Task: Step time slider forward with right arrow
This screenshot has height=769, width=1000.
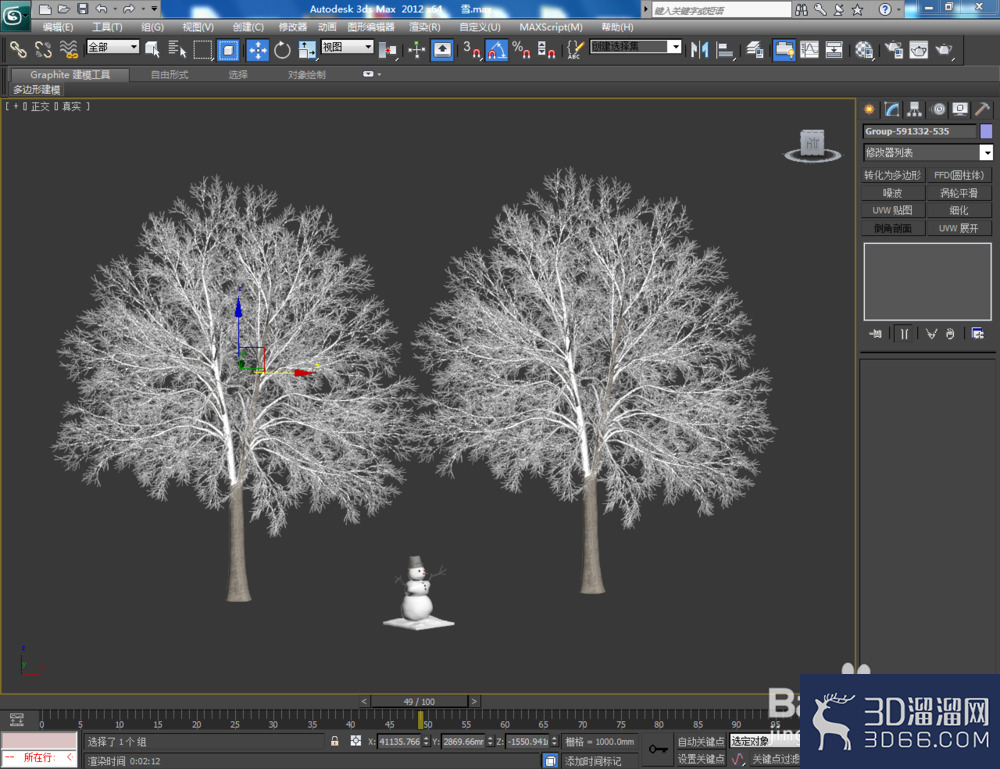Action: click(x=474, y=701)
